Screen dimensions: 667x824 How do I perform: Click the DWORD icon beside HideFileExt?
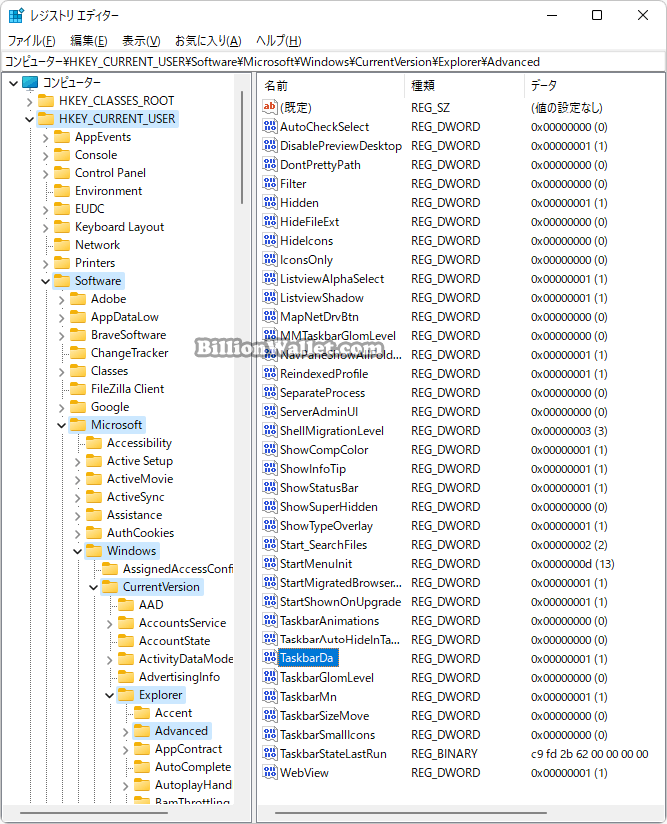click(x=270, y=221)
